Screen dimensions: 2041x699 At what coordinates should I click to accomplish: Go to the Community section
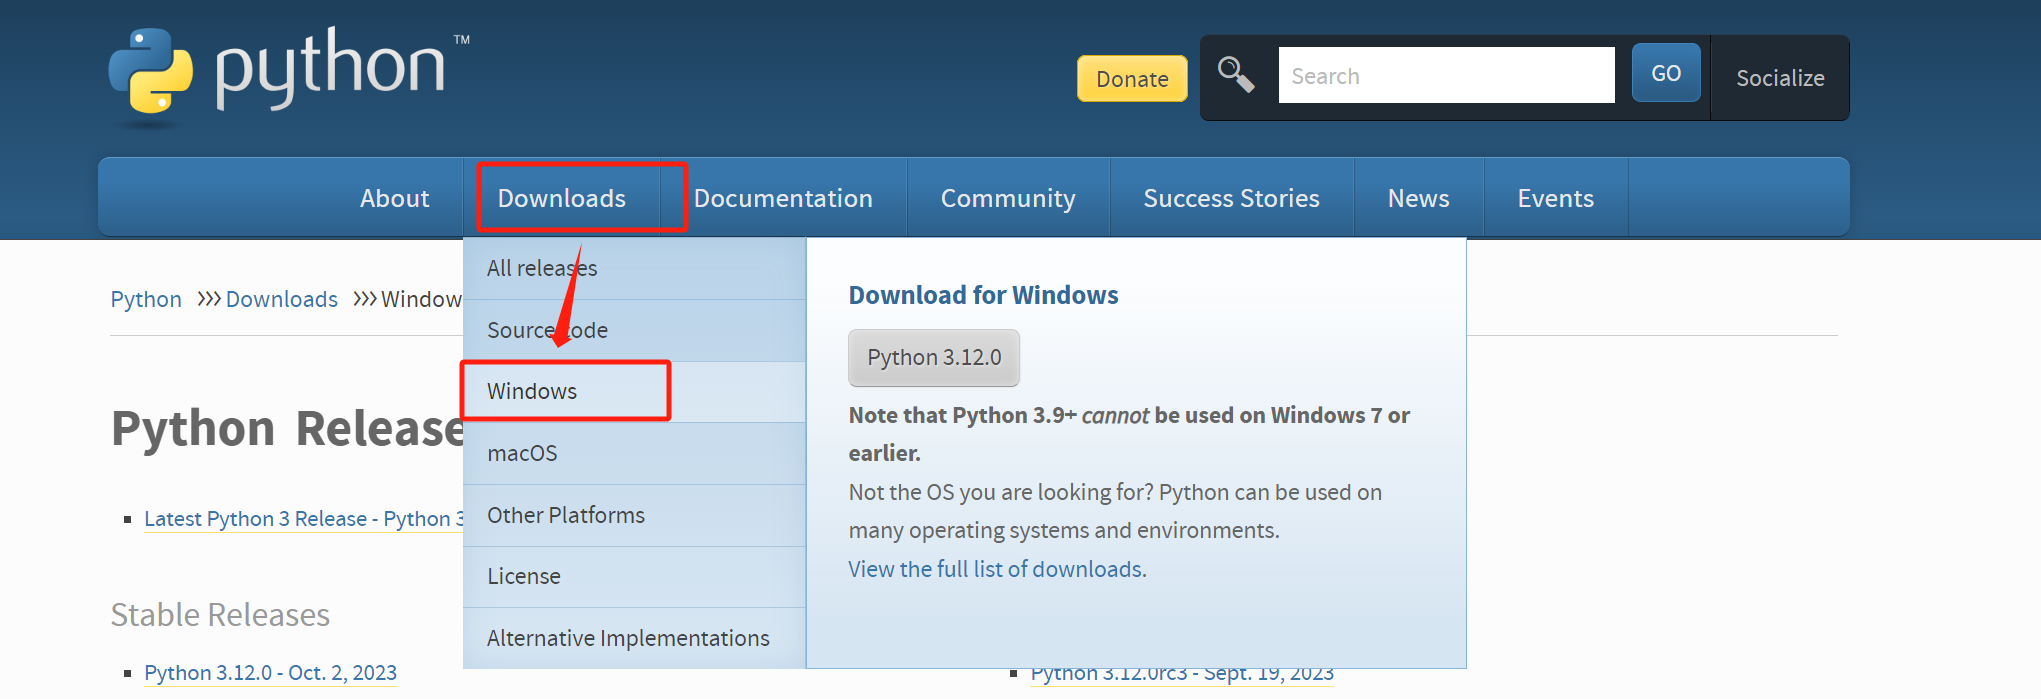coord(1007,198)
